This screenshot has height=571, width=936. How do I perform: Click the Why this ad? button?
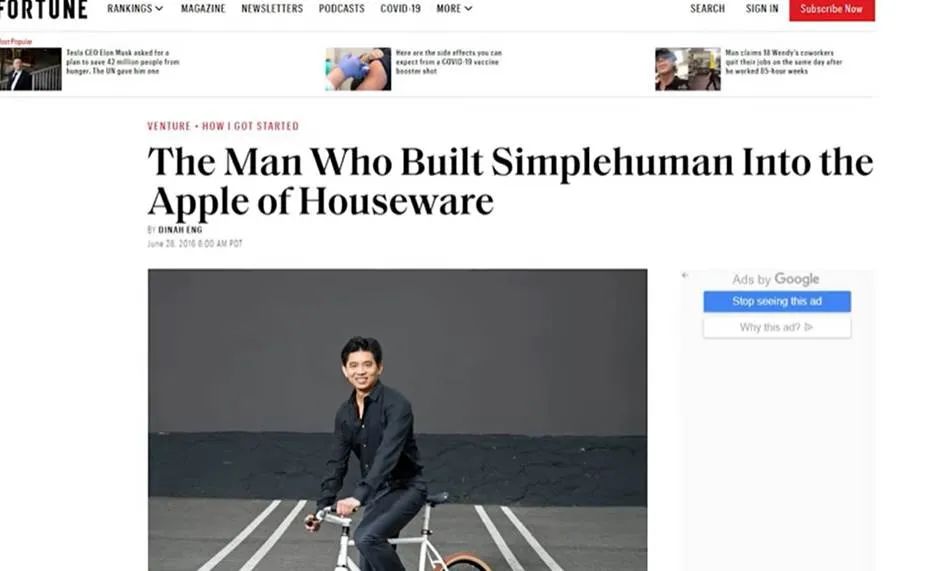(x=777, y=327)
